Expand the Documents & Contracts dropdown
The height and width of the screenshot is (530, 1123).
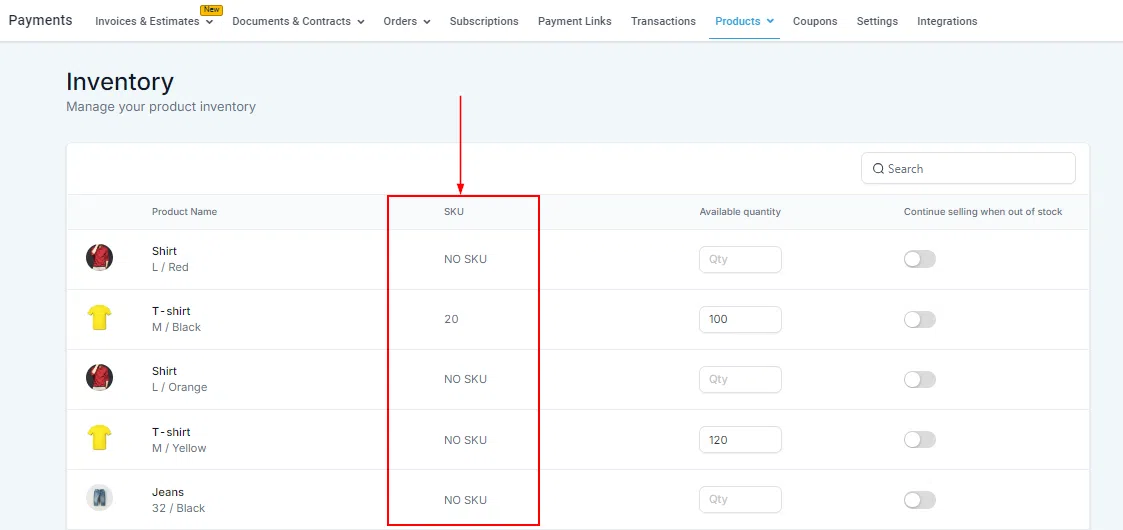coord(360,22)
